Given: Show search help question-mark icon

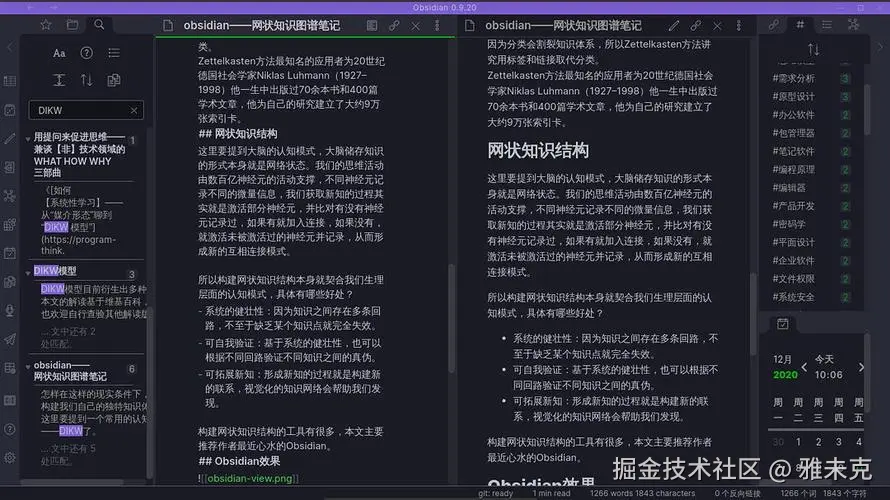Looking at the screenshot, I should pyautogui.click(x=86, y=53).
